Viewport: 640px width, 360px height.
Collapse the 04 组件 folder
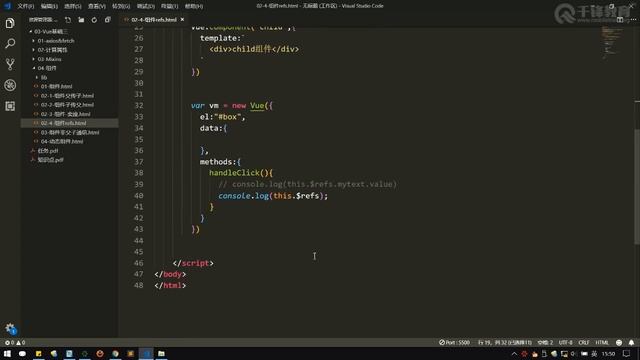coord(47,68)
